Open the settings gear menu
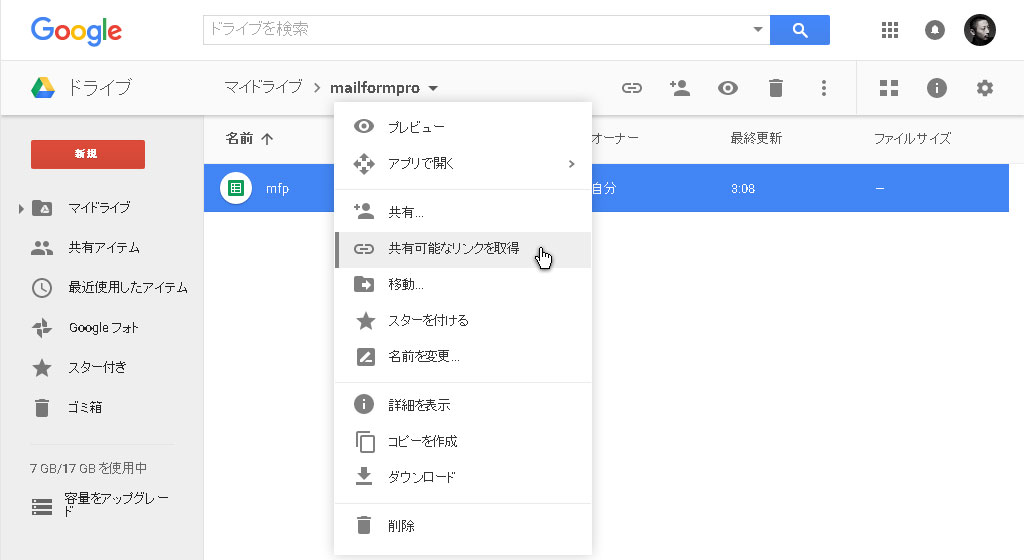 (x=985, y=88)
